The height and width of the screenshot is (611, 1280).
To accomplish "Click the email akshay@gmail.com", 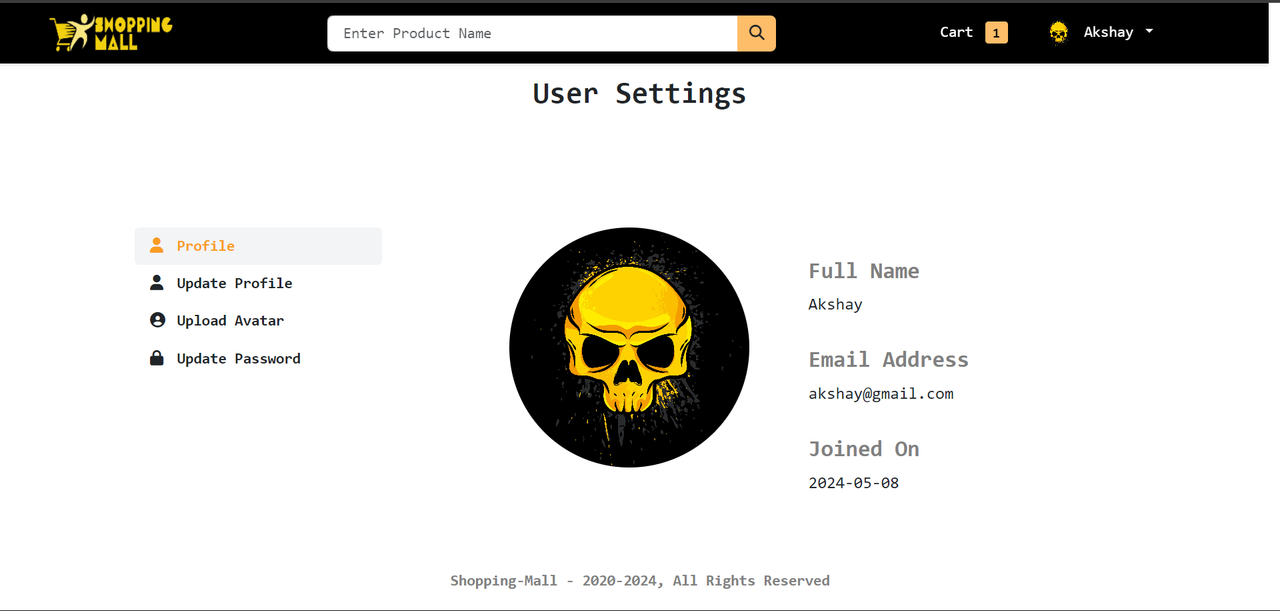I will click(881, 394).
